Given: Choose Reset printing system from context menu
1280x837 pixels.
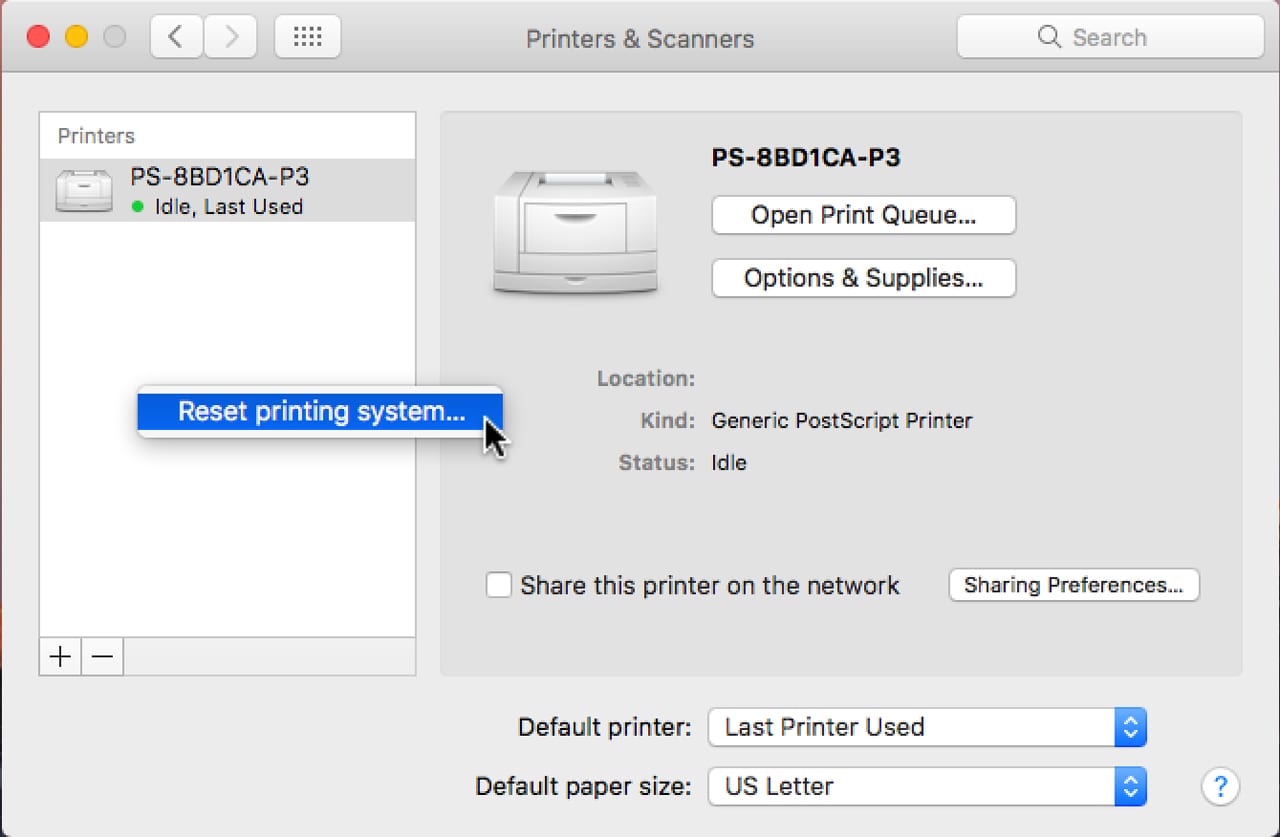Looking at the screenshot, I should 320,412.
